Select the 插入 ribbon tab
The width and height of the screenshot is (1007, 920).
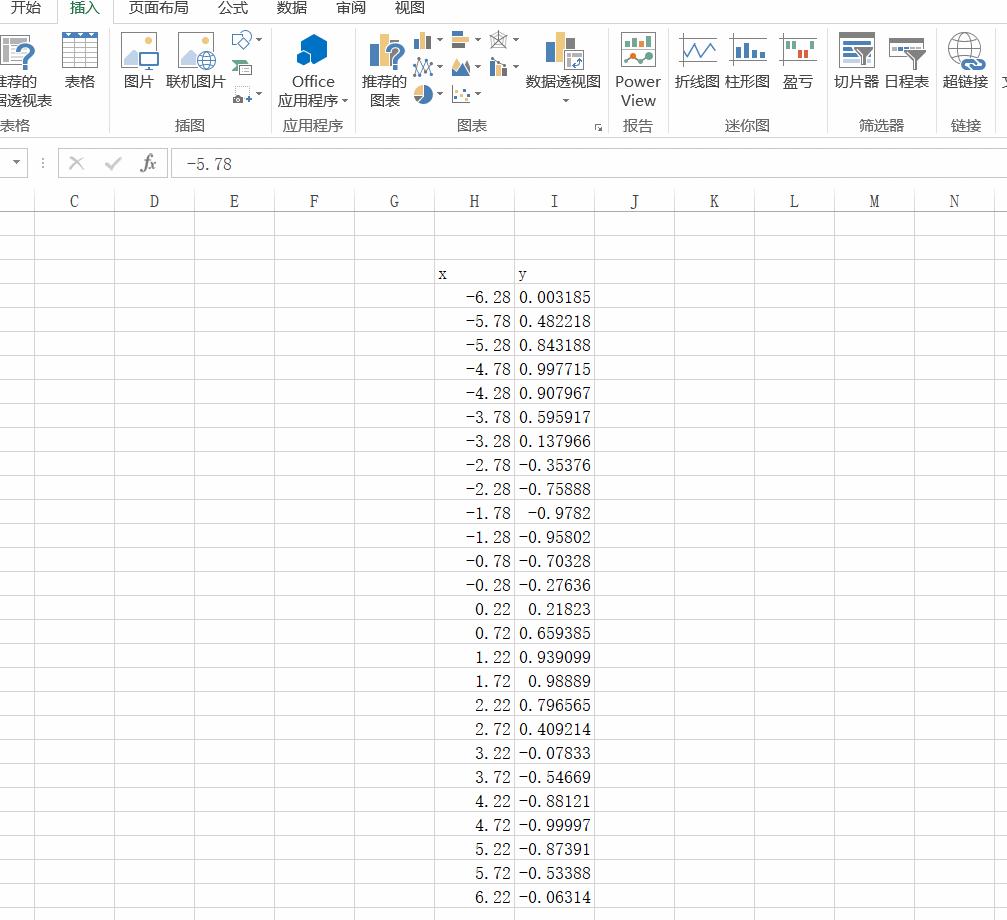(85, 8)
